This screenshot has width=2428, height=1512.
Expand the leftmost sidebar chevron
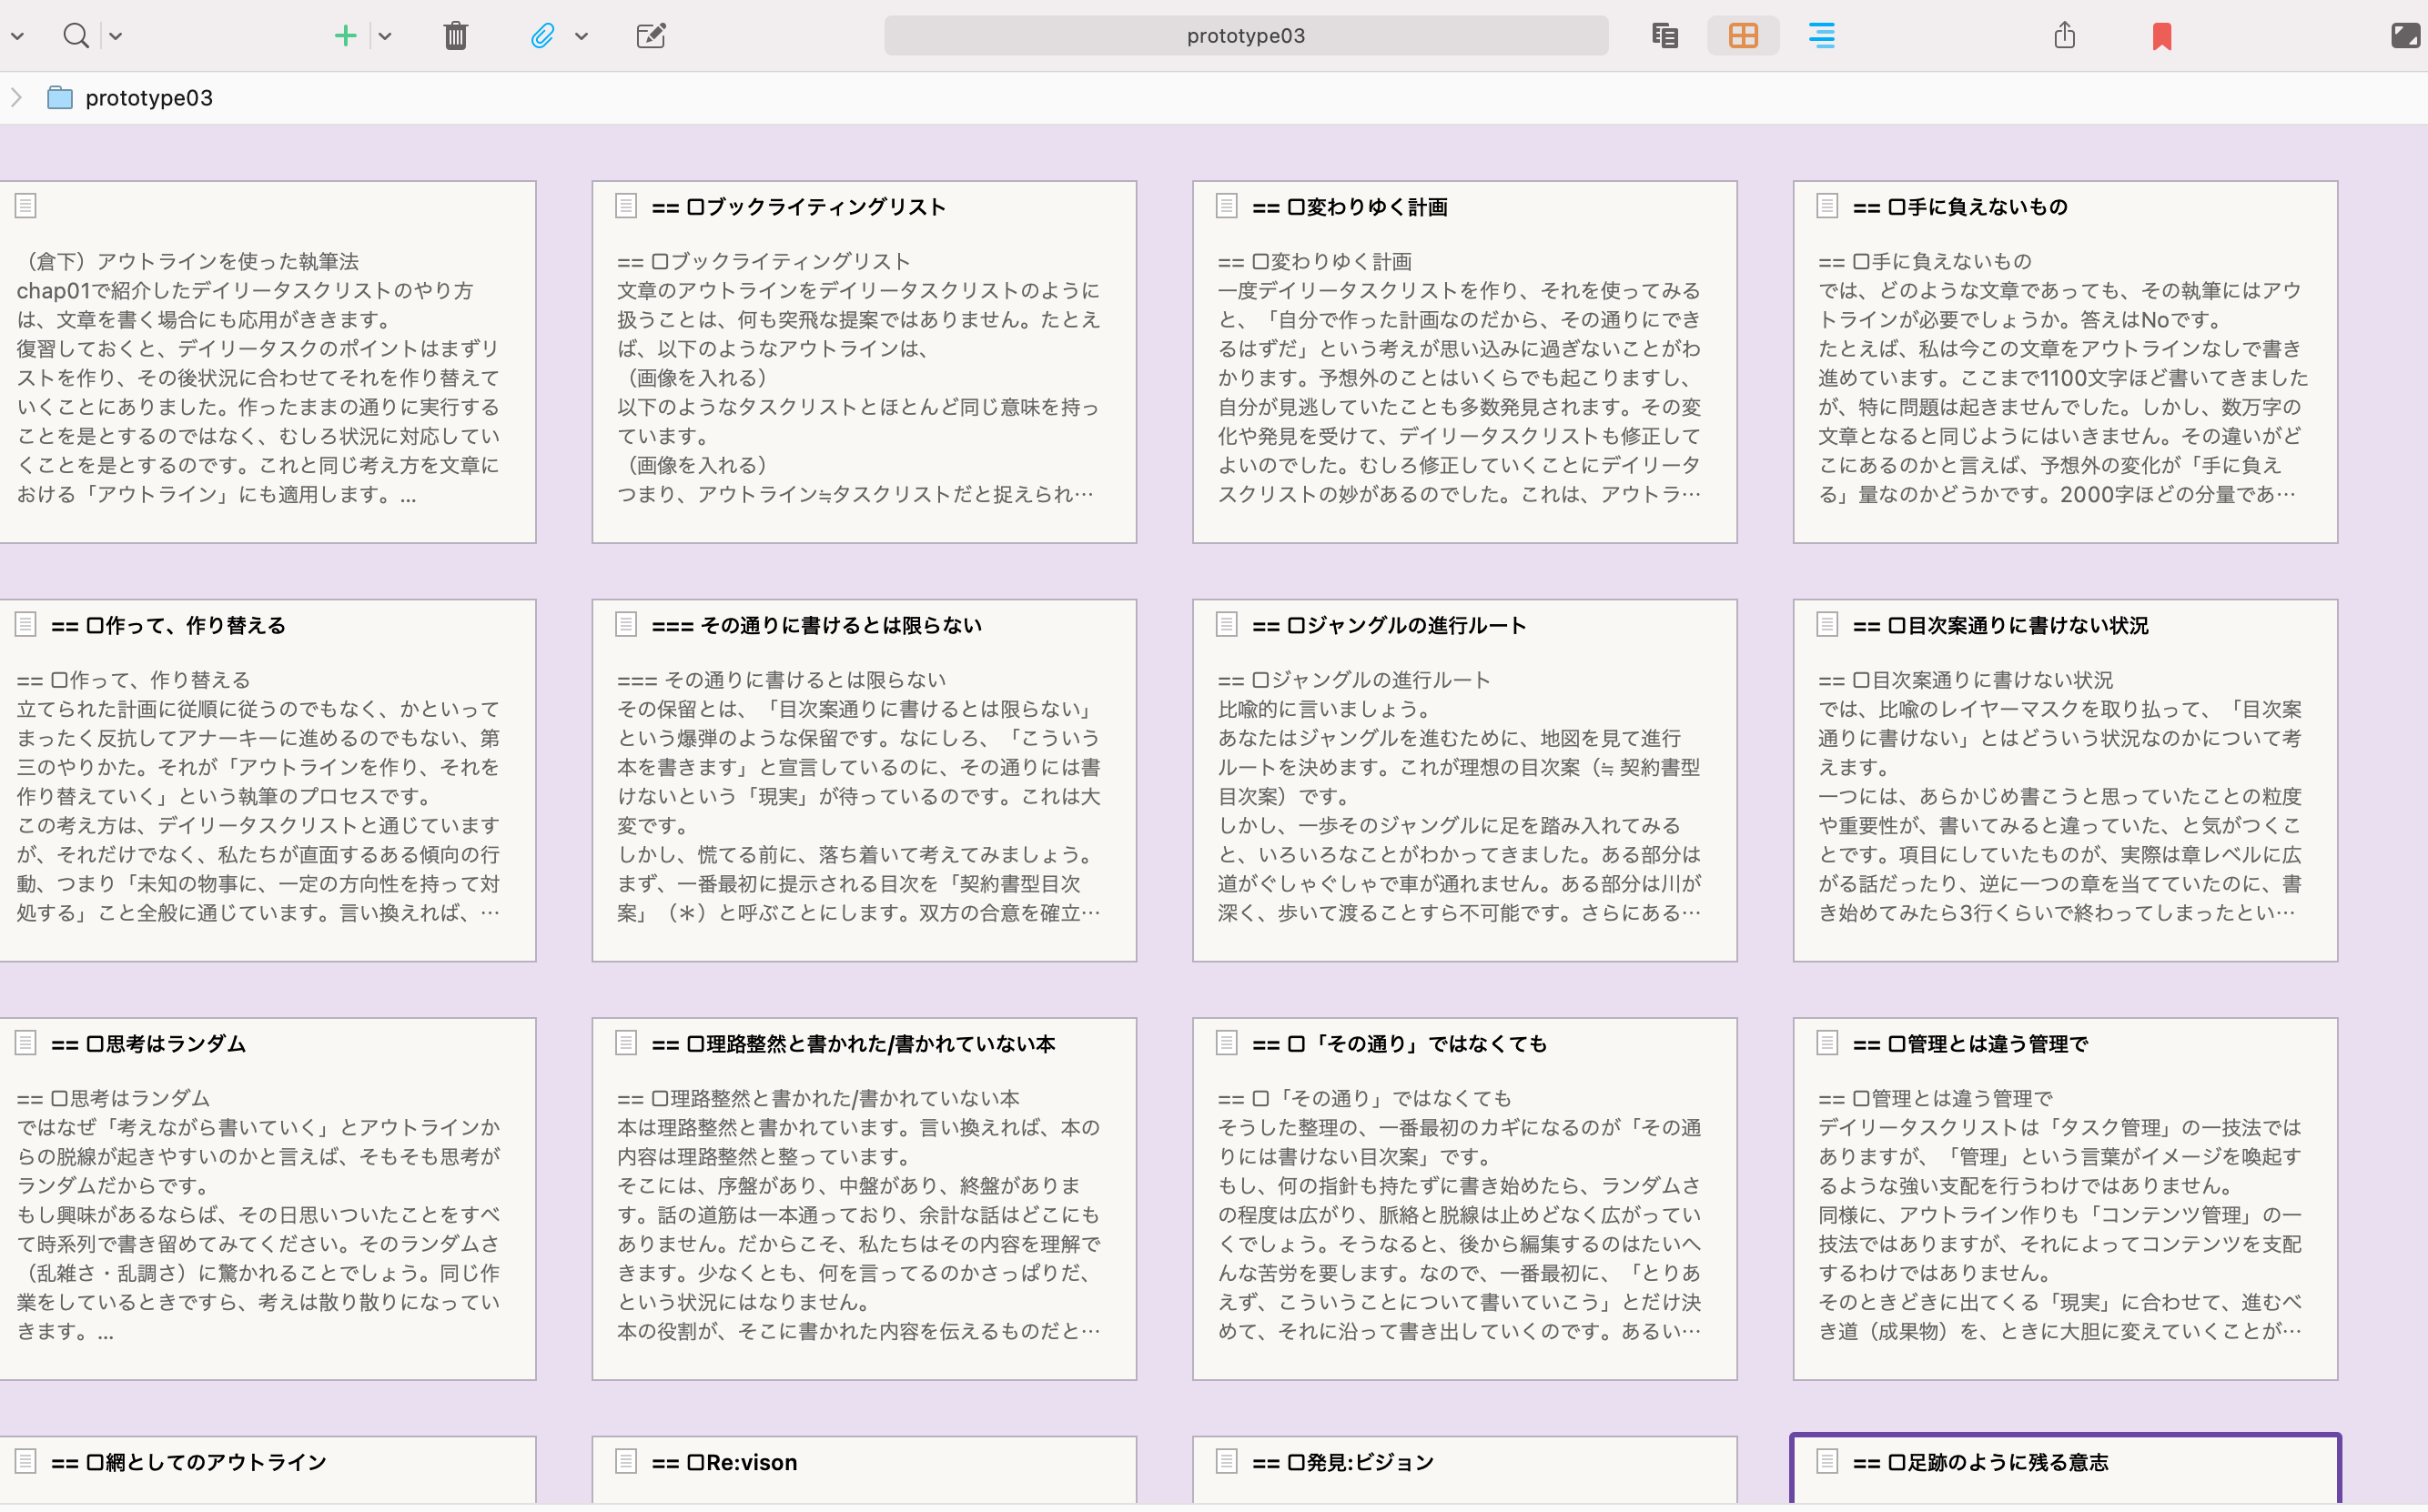(x=17, y=35)
